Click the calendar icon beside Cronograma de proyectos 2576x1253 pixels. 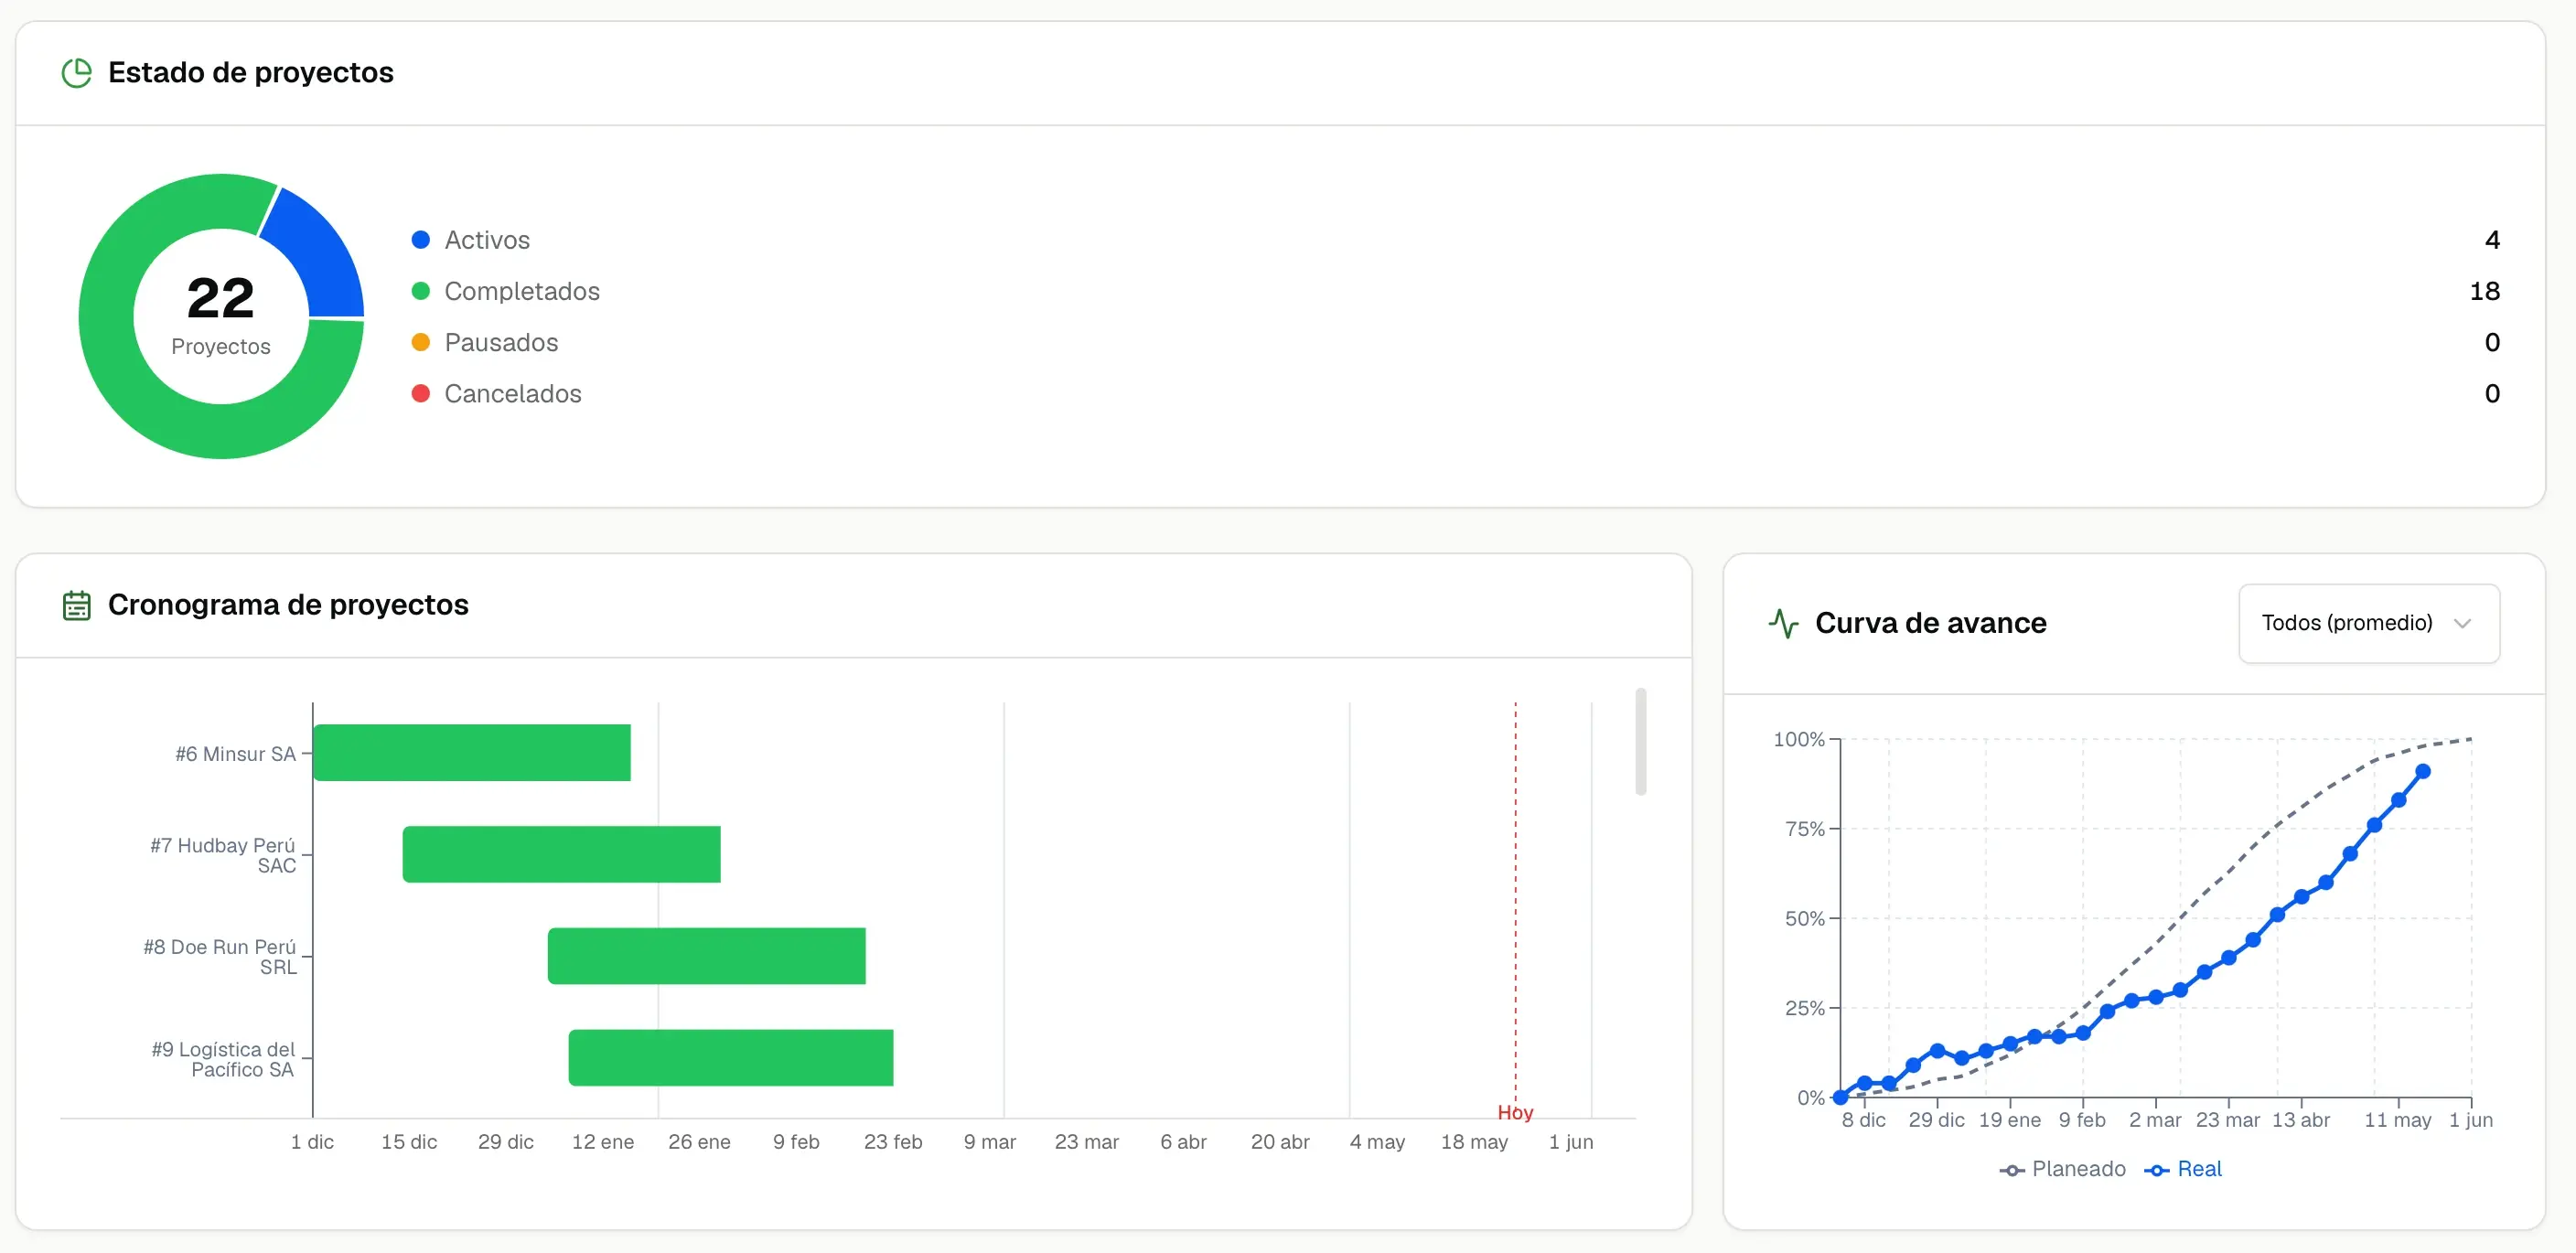click(x=77, y=605)
